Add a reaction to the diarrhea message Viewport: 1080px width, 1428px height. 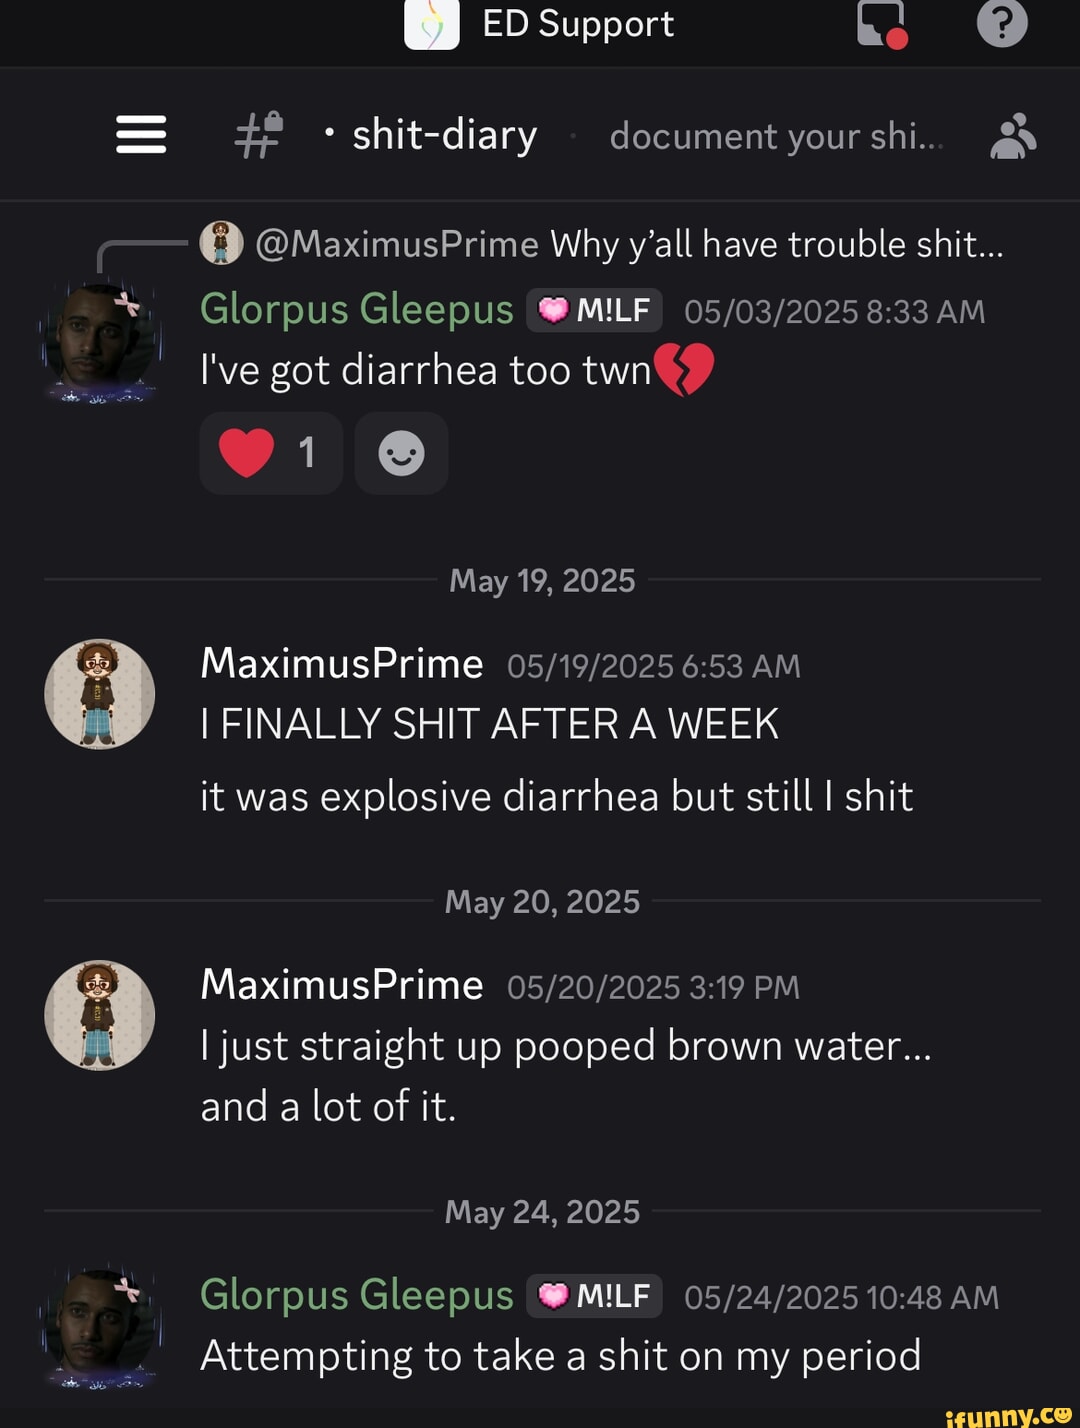[401, 453]
